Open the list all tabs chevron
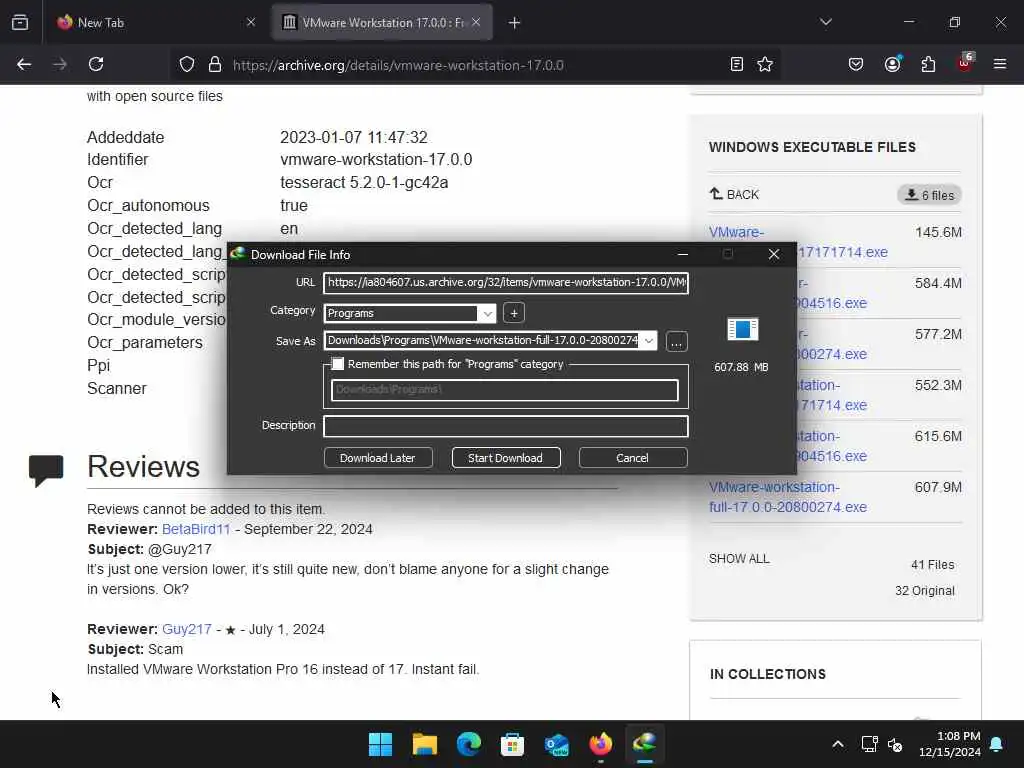The height and width of the screenshot is (768, 1024). pos(825,22)
